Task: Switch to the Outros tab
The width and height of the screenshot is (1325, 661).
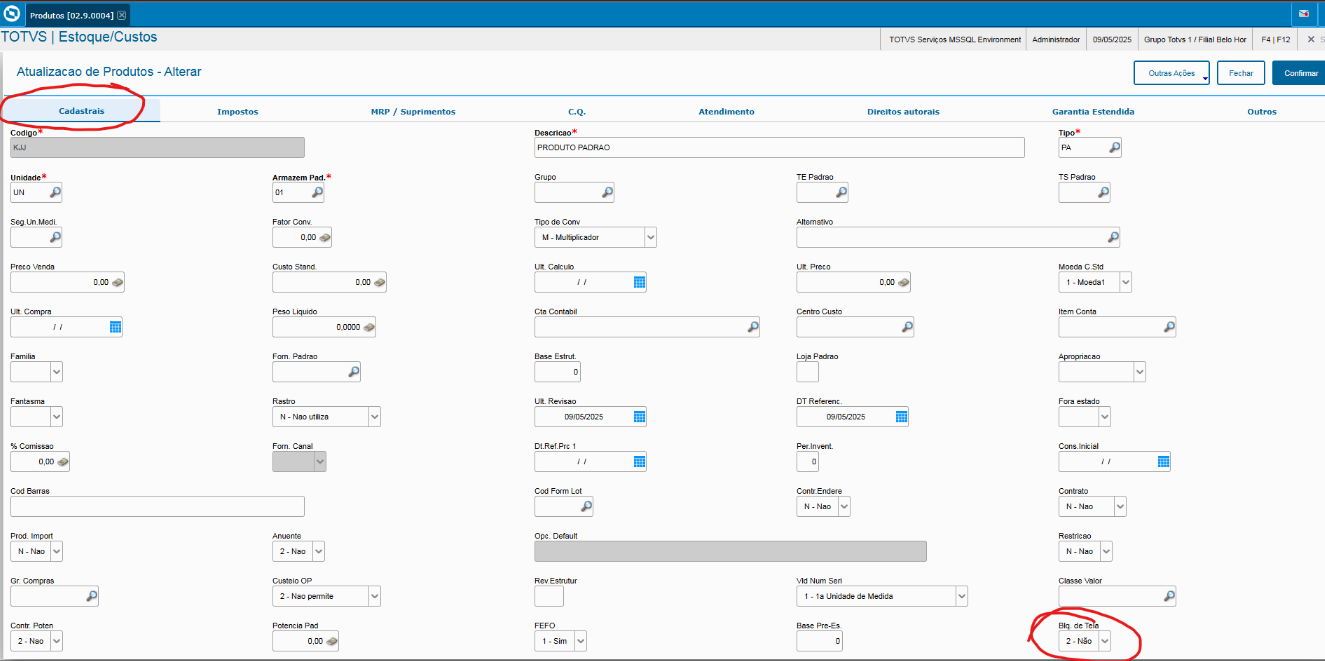Action: click(1262, 112)
